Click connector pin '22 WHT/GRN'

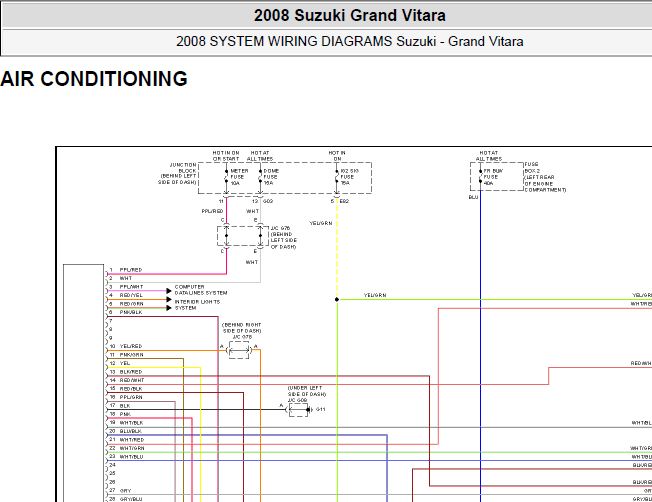127,448
